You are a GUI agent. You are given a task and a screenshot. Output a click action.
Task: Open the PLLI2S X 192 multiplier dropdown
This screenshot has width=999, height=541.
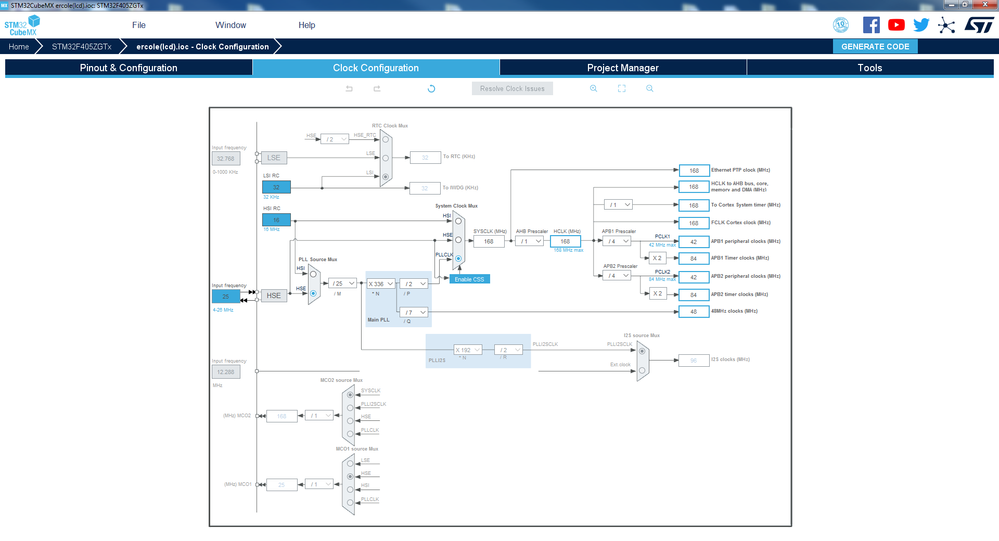[468, 350]
